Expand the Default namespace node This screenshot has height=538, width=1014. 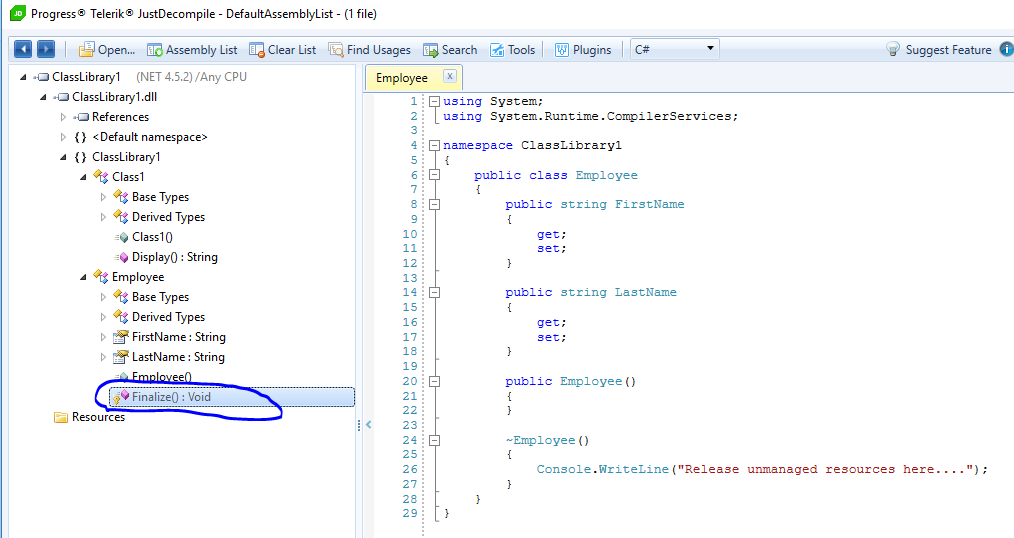pyautogui.click(x=63, y=137)
